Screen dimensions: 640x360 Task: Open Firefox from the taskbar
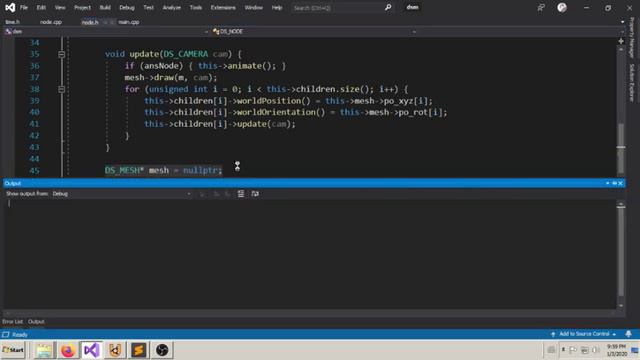pyautogui.click(x=68, y=350)
